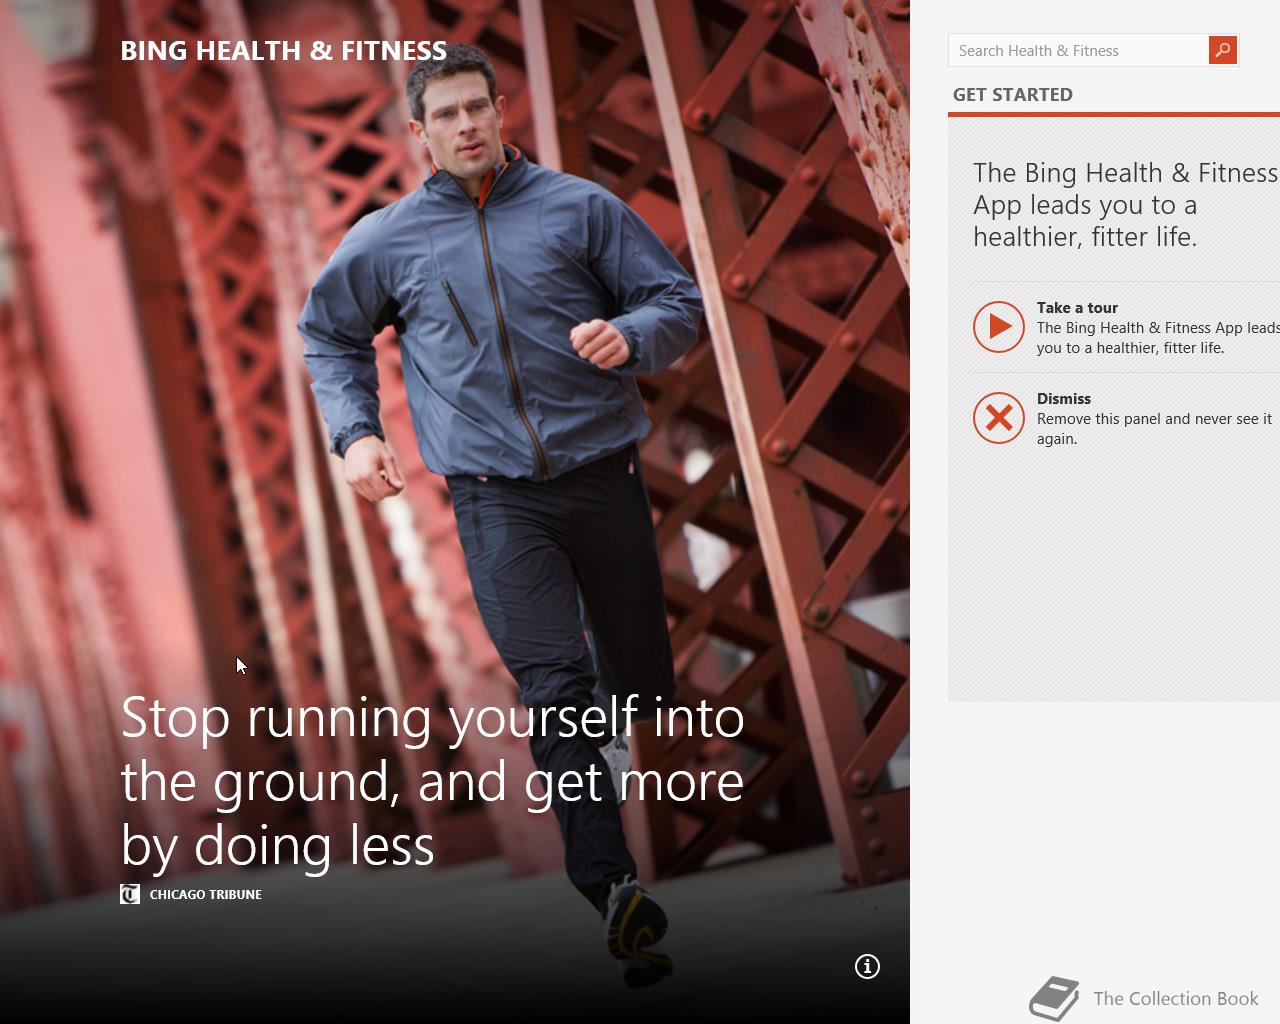1280x1024 pixels.
Task: Click the Chicago Tribune logo icon
Action: 130,894
